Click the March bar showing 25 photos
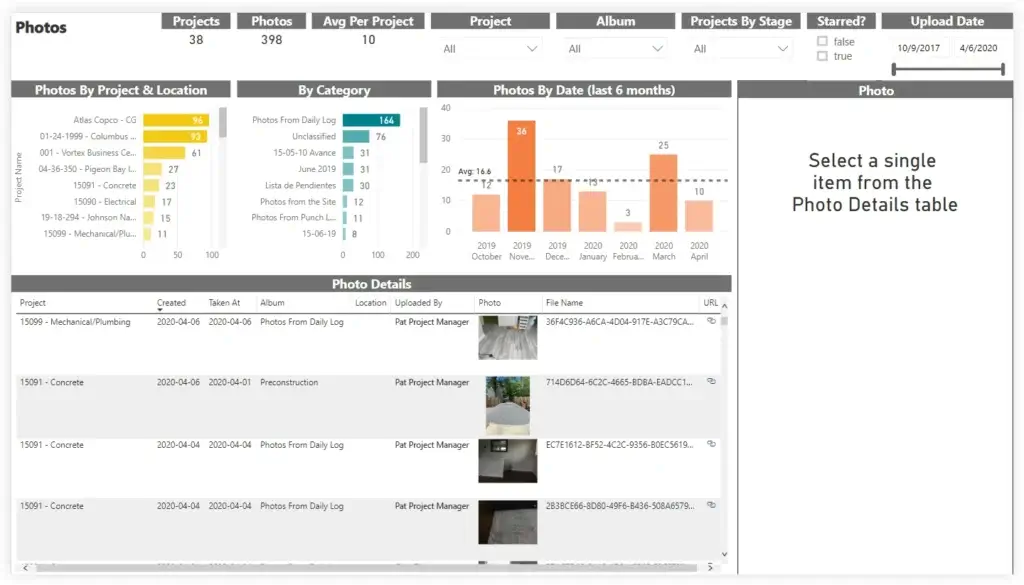1024x585 pixels. [664, 190]
